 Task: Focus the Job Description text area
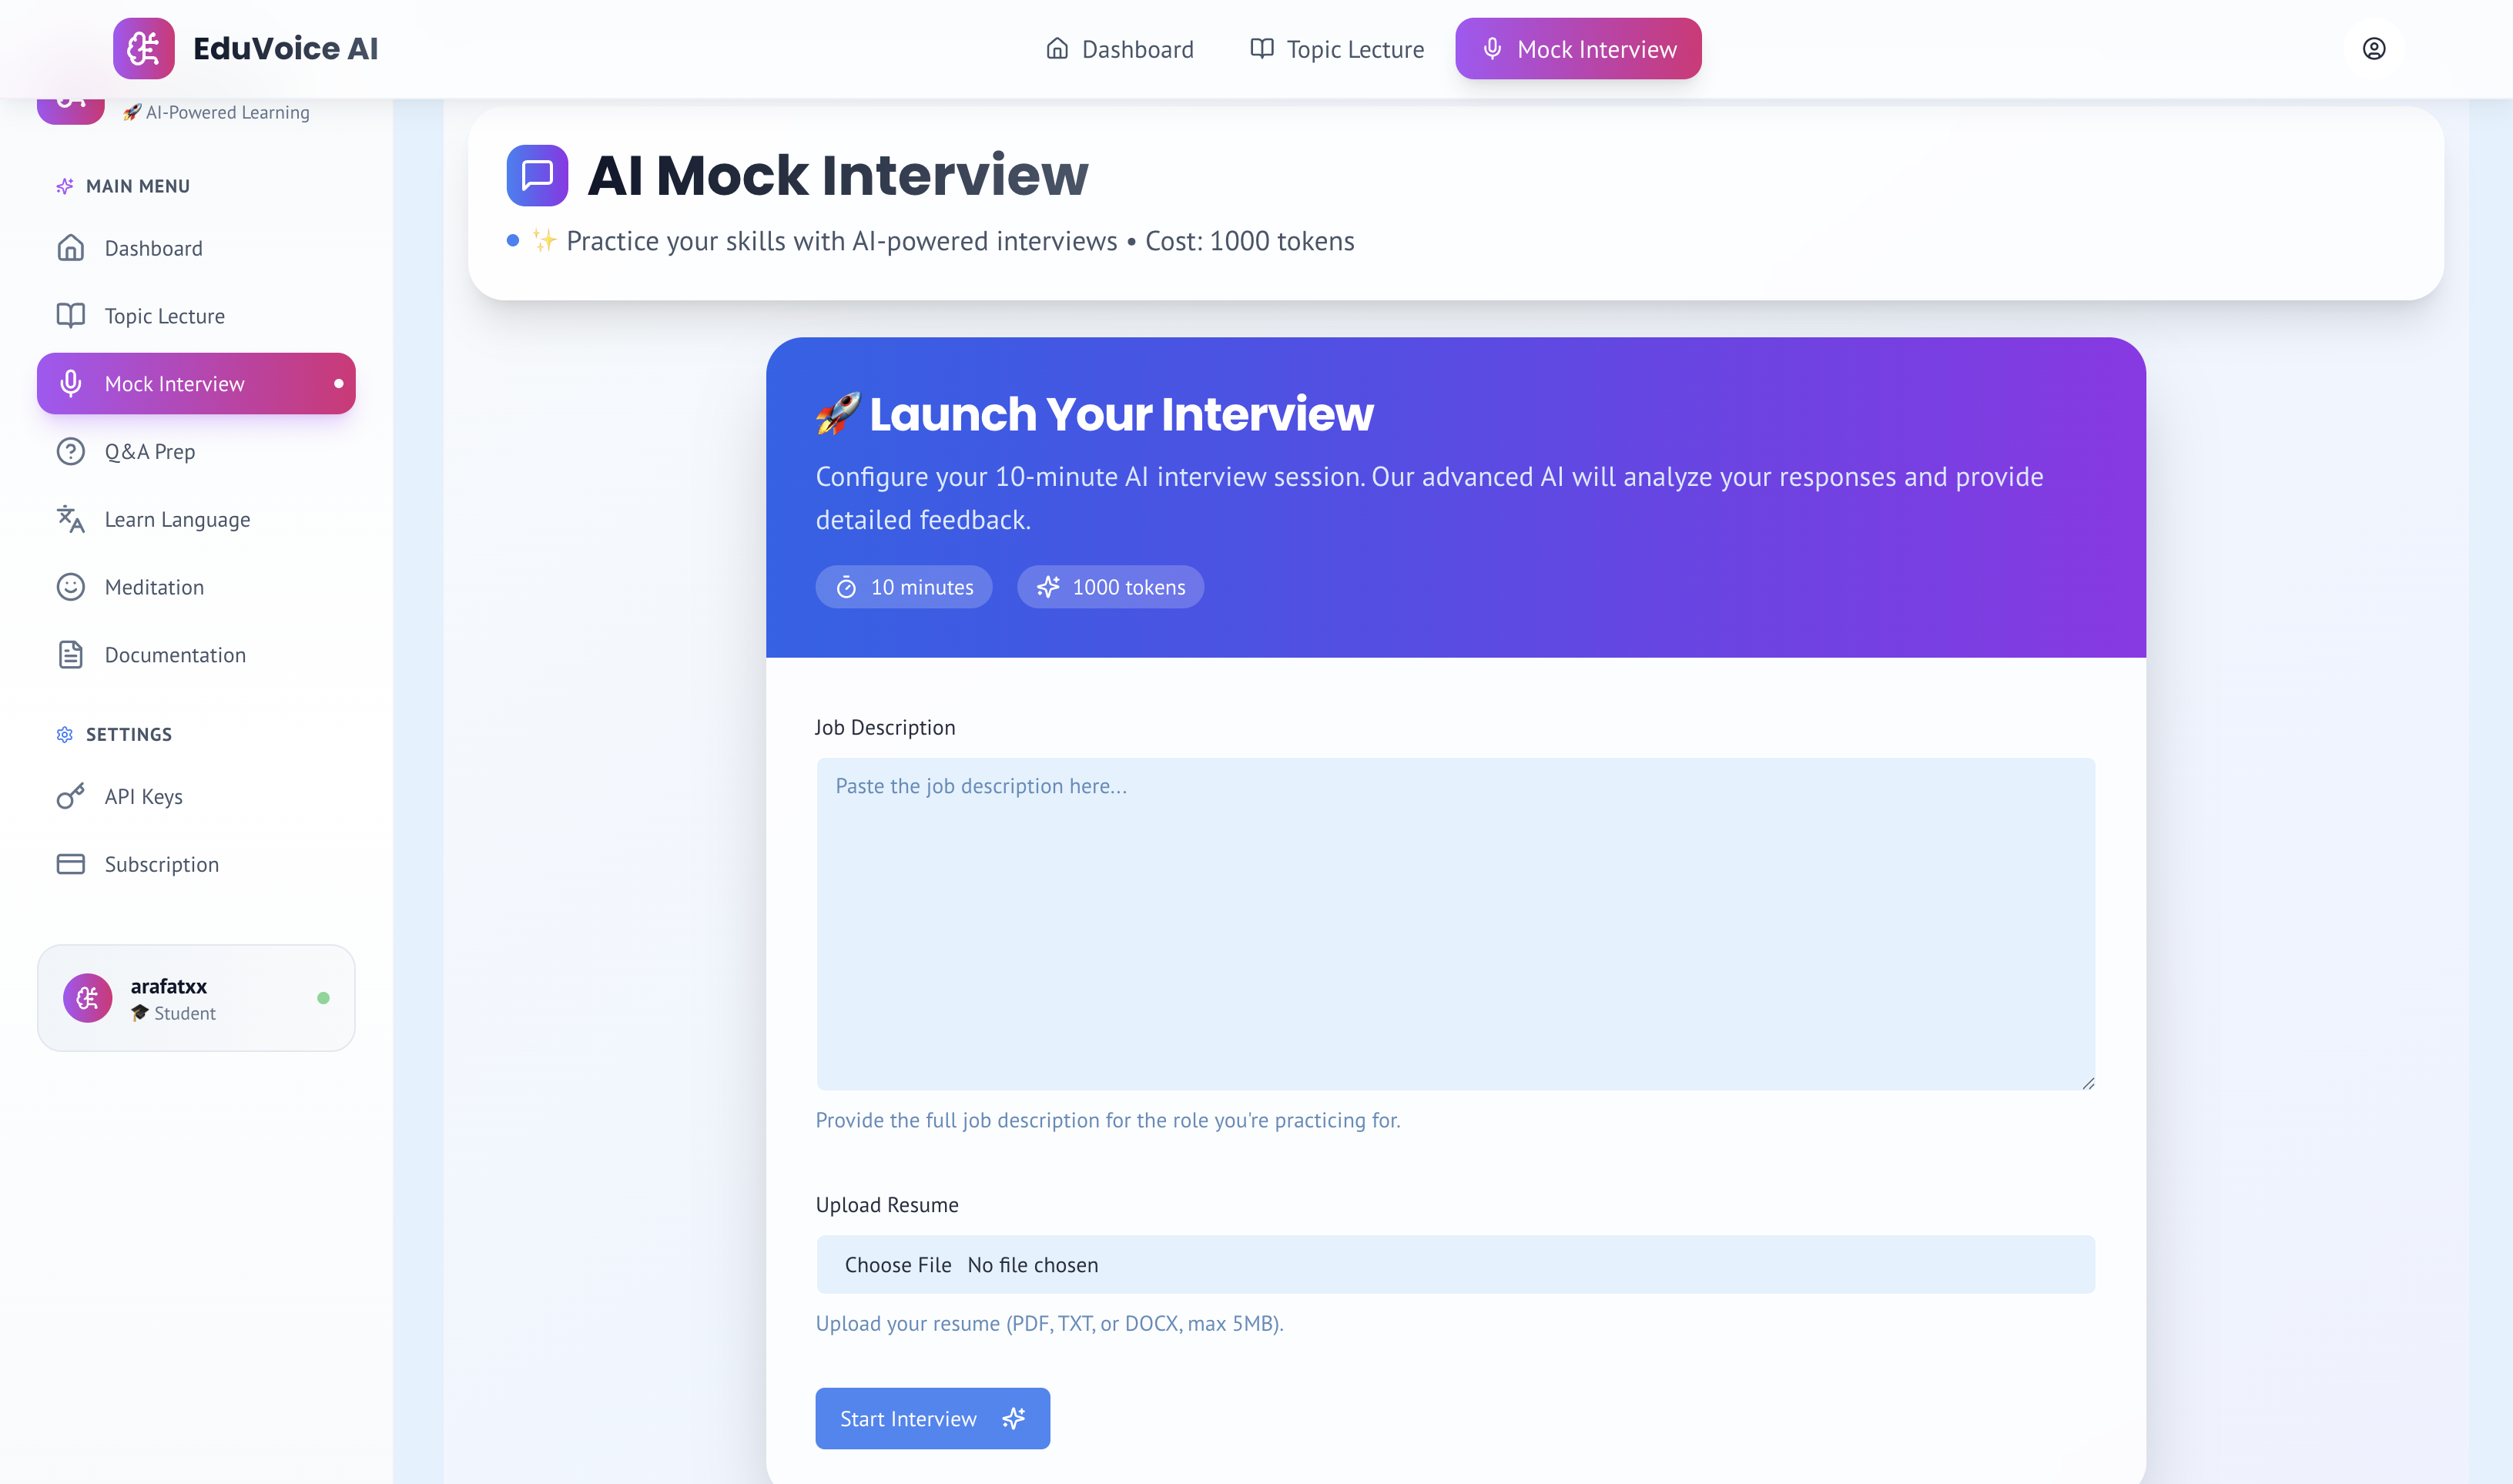1455,924
